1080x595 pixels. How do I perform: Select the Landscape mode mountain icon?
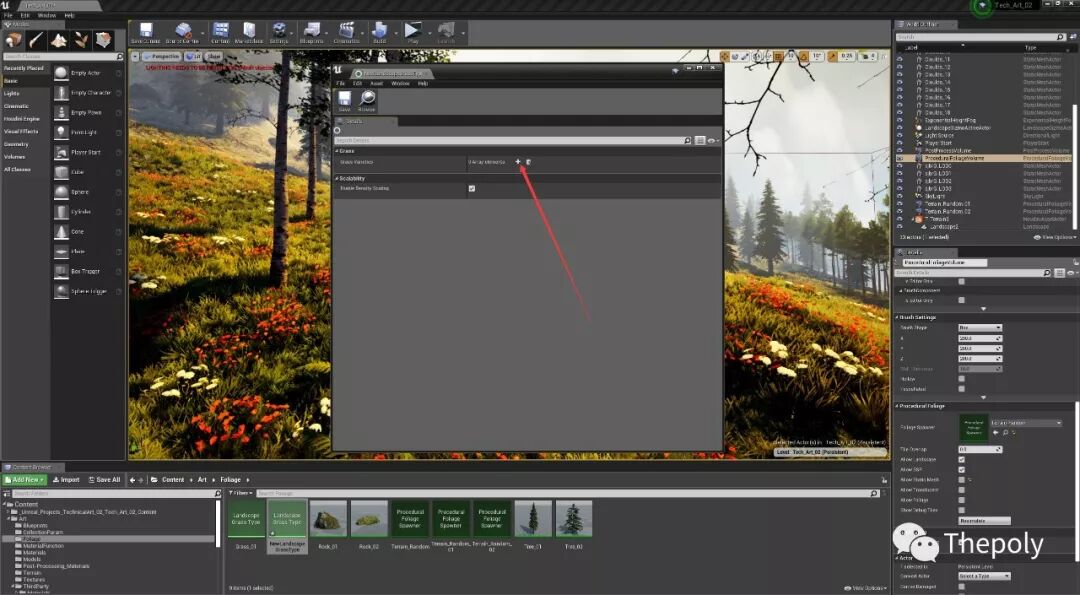[59, 40]
